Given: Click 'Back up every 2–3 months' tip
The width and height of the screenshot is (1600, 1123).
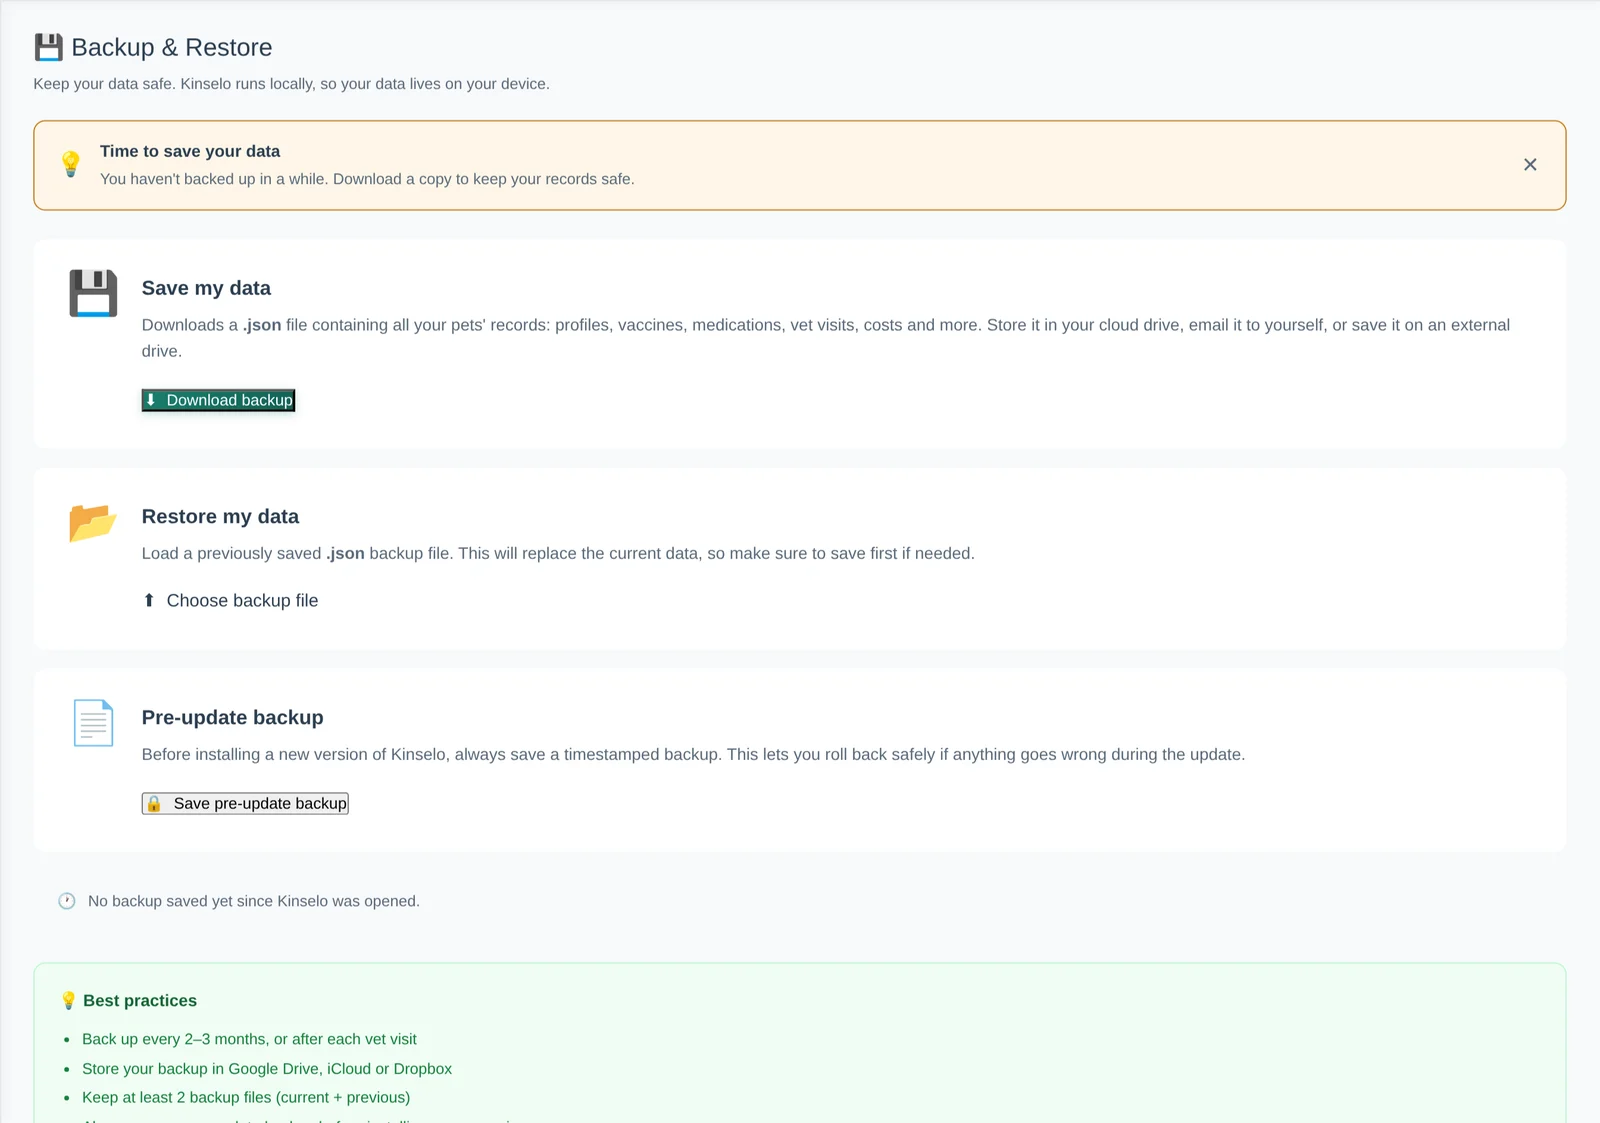Looking at the screenshot, I should (x=249, y=1039).
